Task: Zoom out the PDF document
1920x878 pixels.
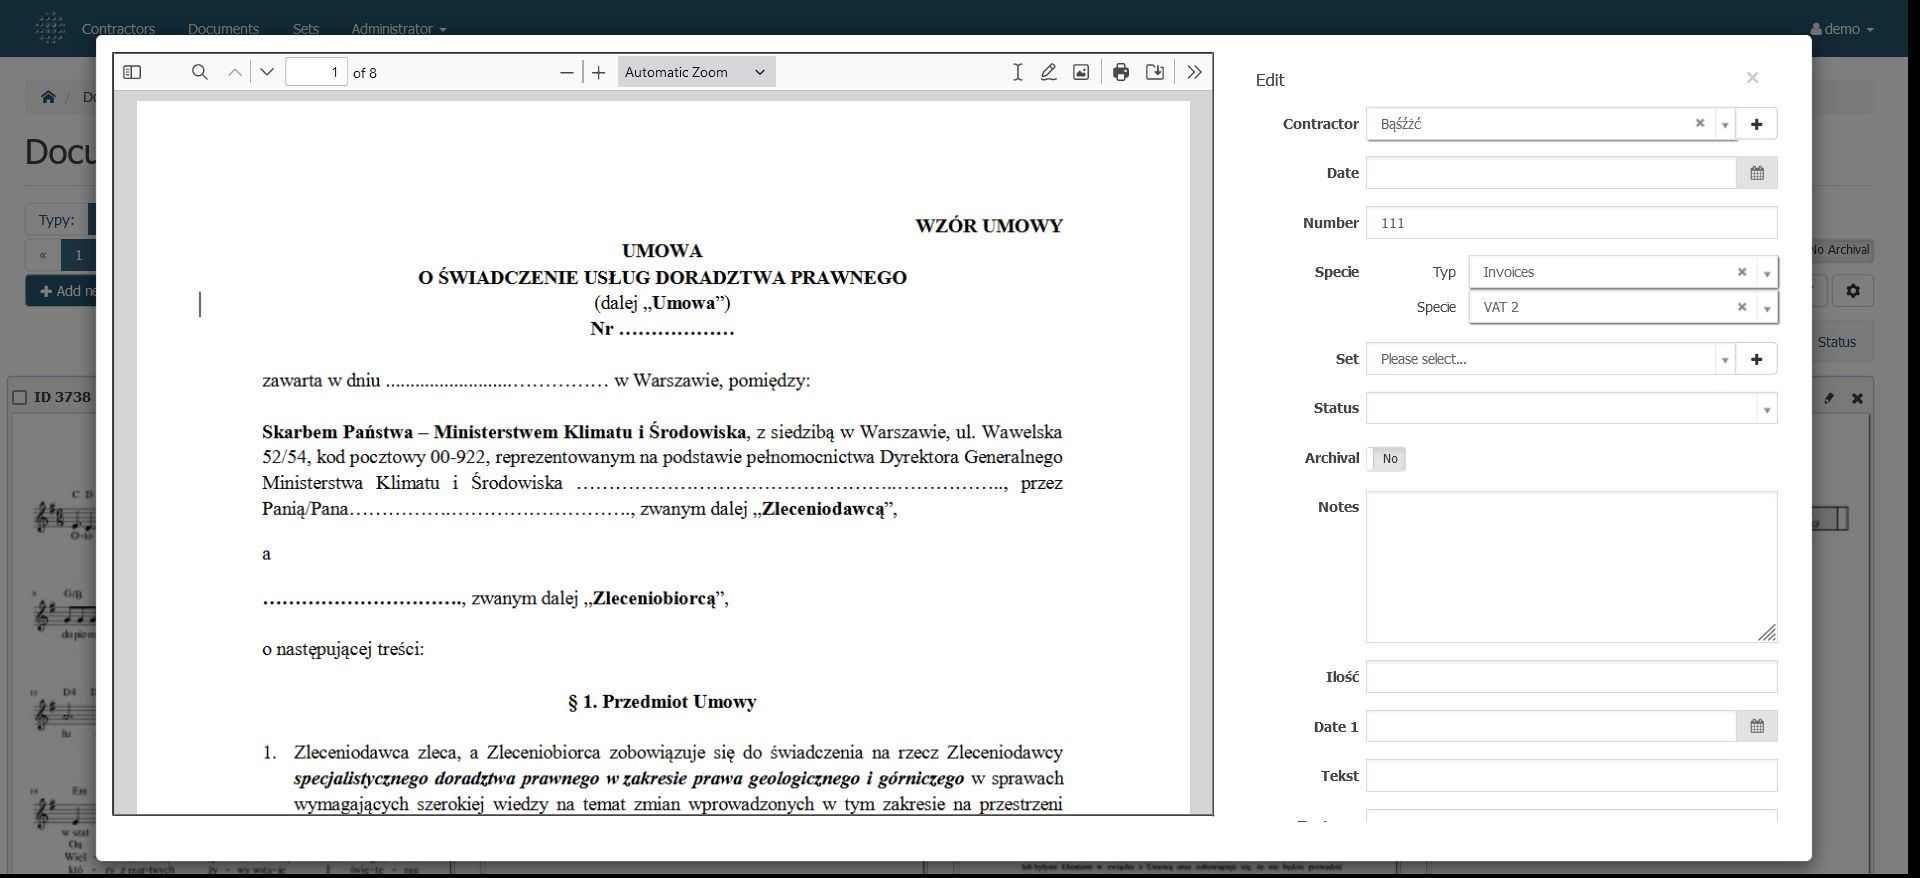Action: [x=567, y=72]
